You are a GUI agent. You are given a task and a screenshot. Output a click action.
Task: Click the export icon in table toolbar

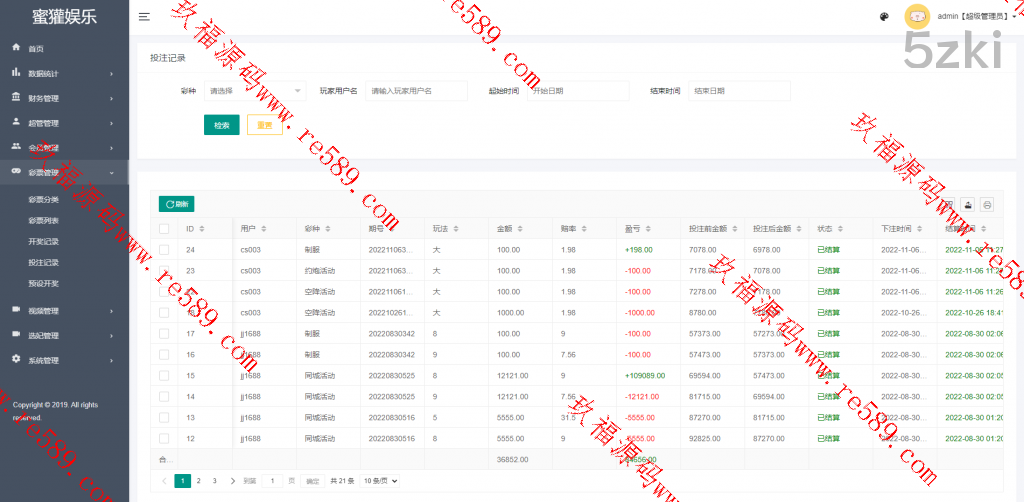[968, 204]
